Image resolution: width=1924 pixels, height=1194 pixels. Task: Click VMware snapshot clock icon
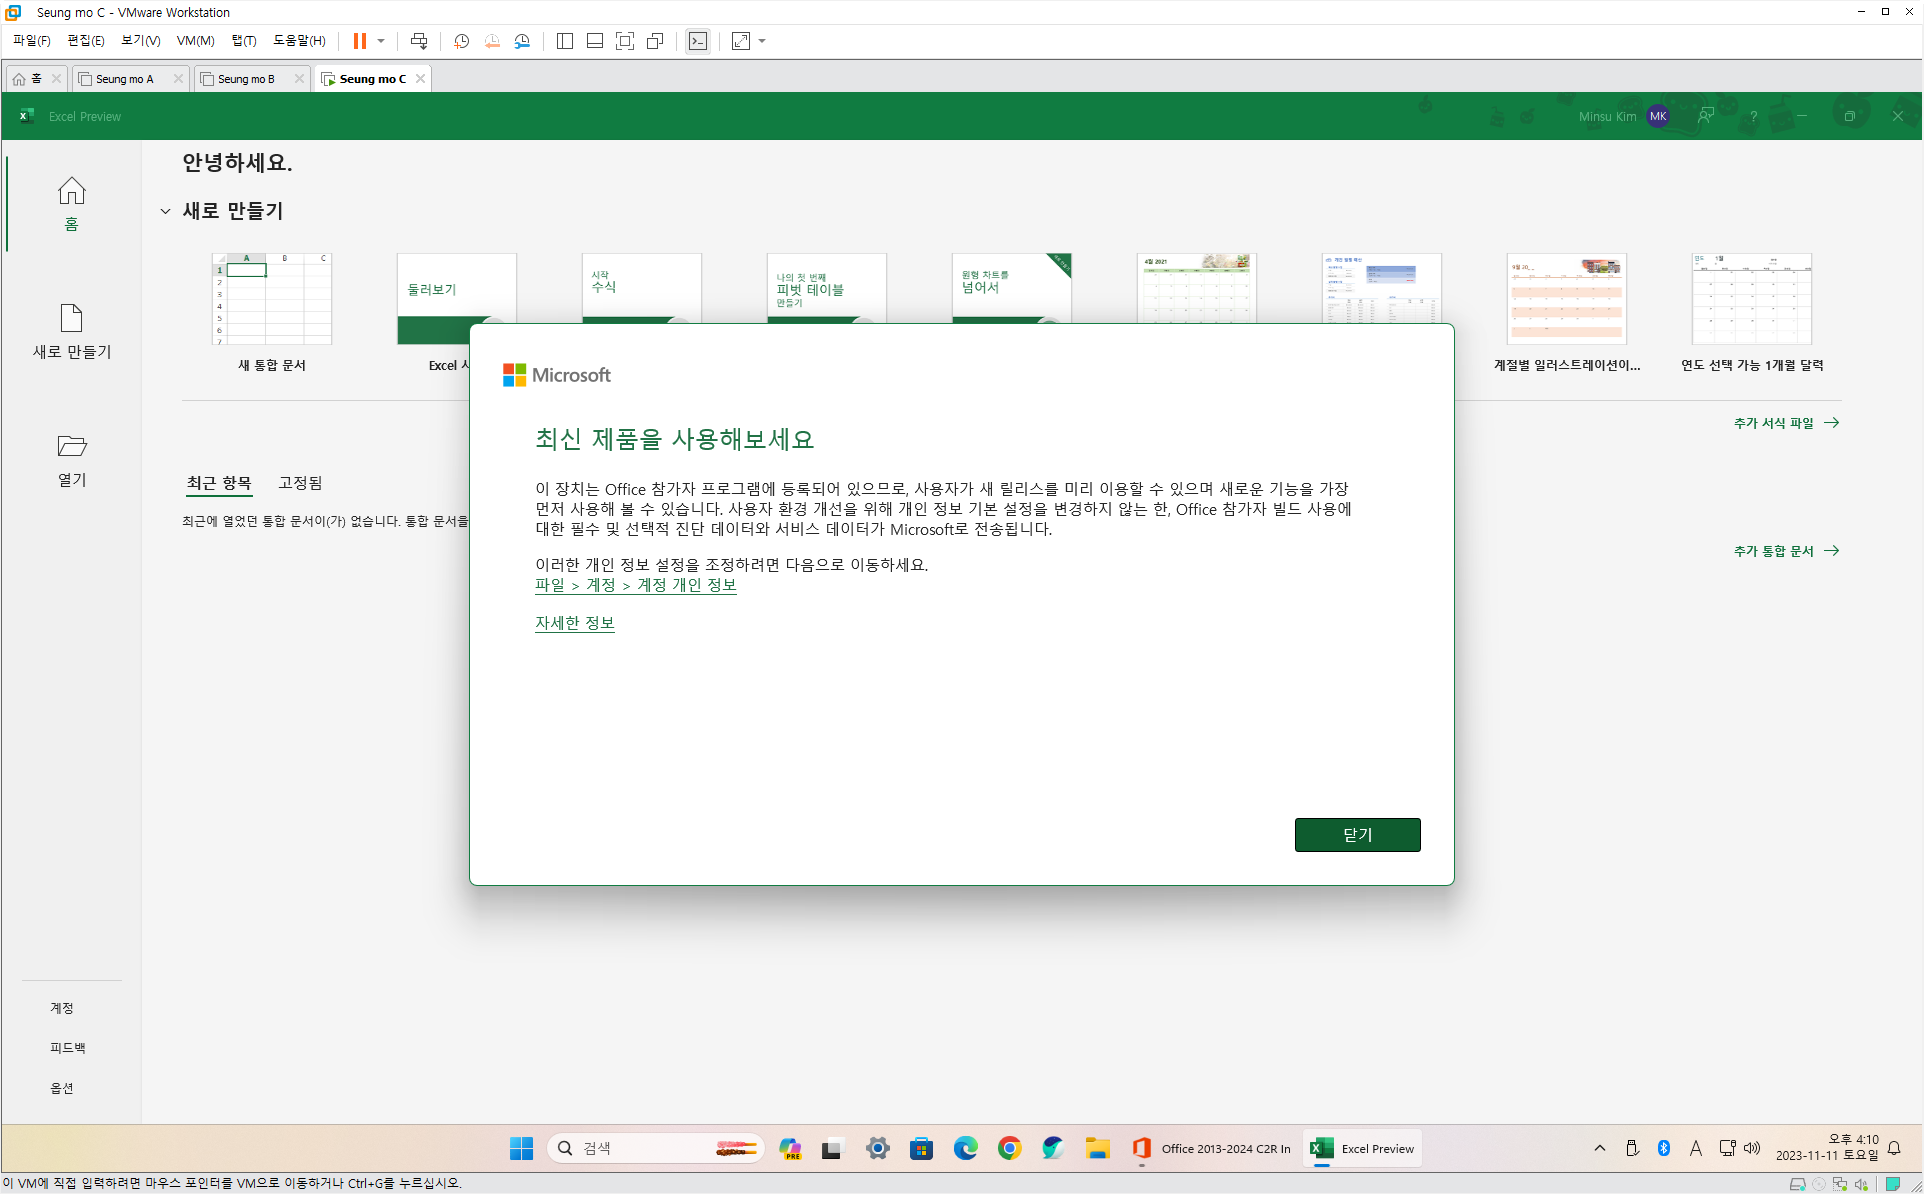tap(461, 41)
